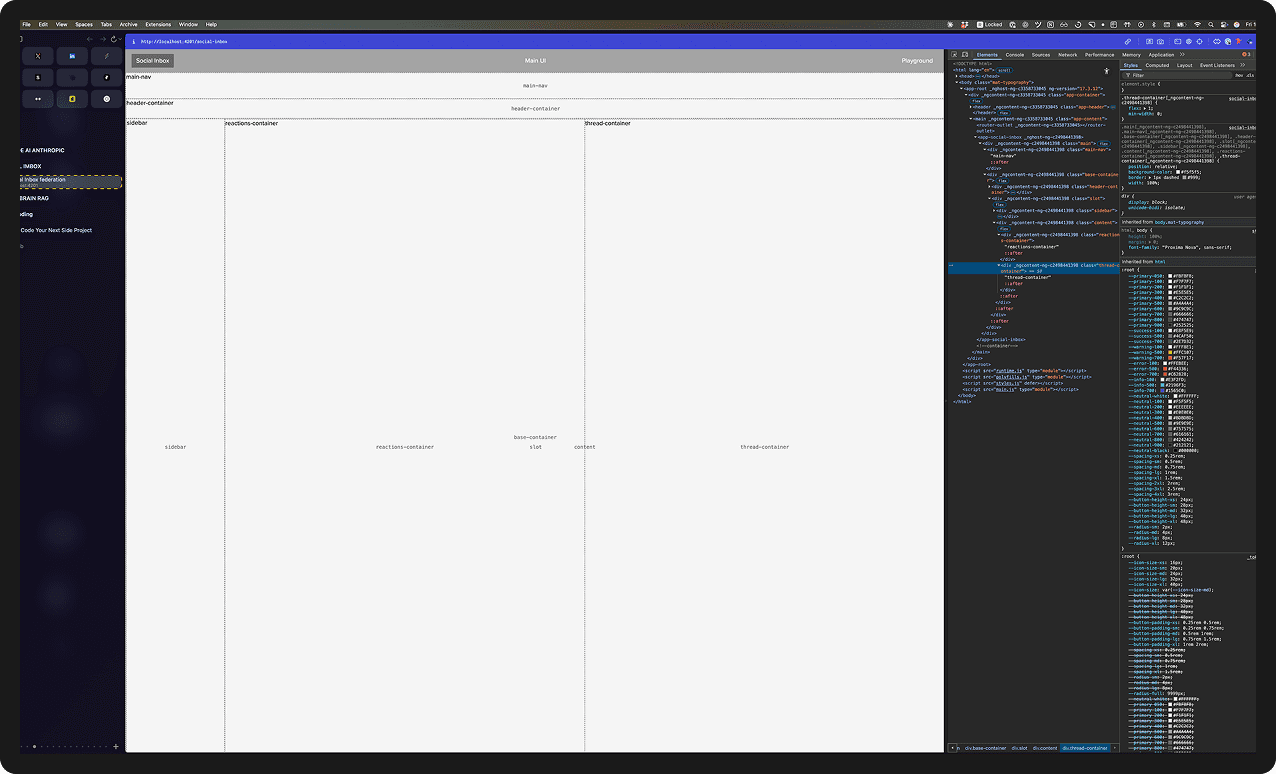1276x774 pixels.
Task: Select the div.content breadcrumb
Action: pos(1045,748)
